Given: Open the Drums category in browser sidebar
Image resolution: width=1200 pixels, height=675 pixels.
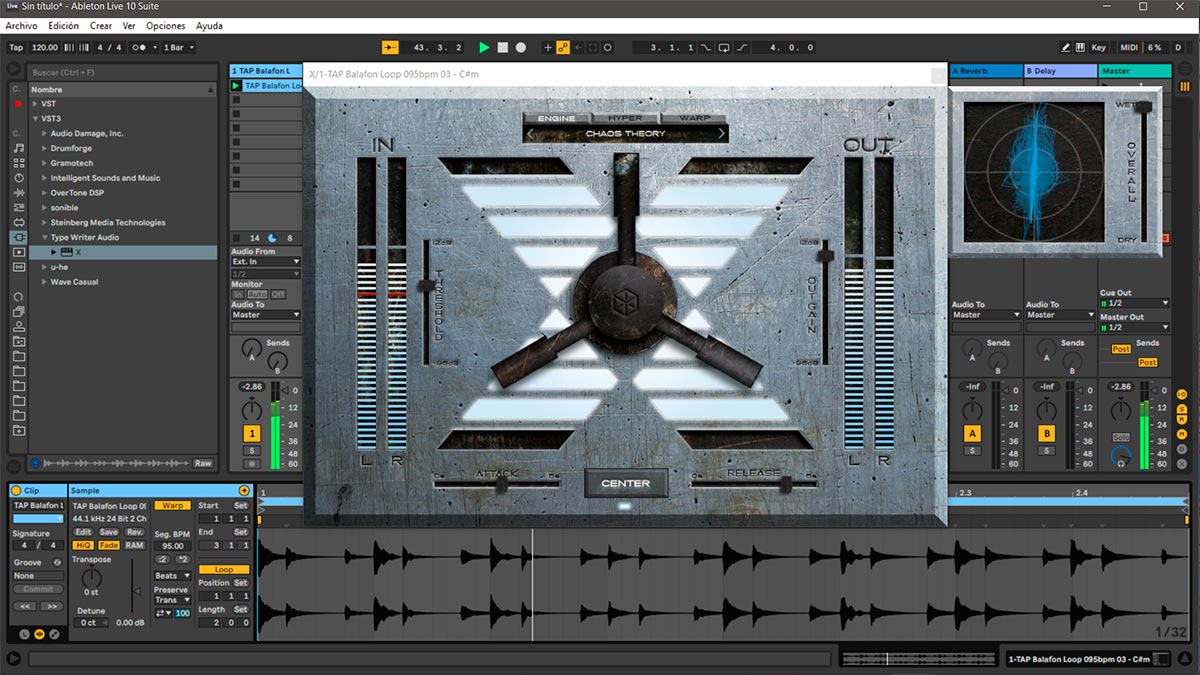Looking at the screenshot, I should pyautogui.click(x=18, y=162).
